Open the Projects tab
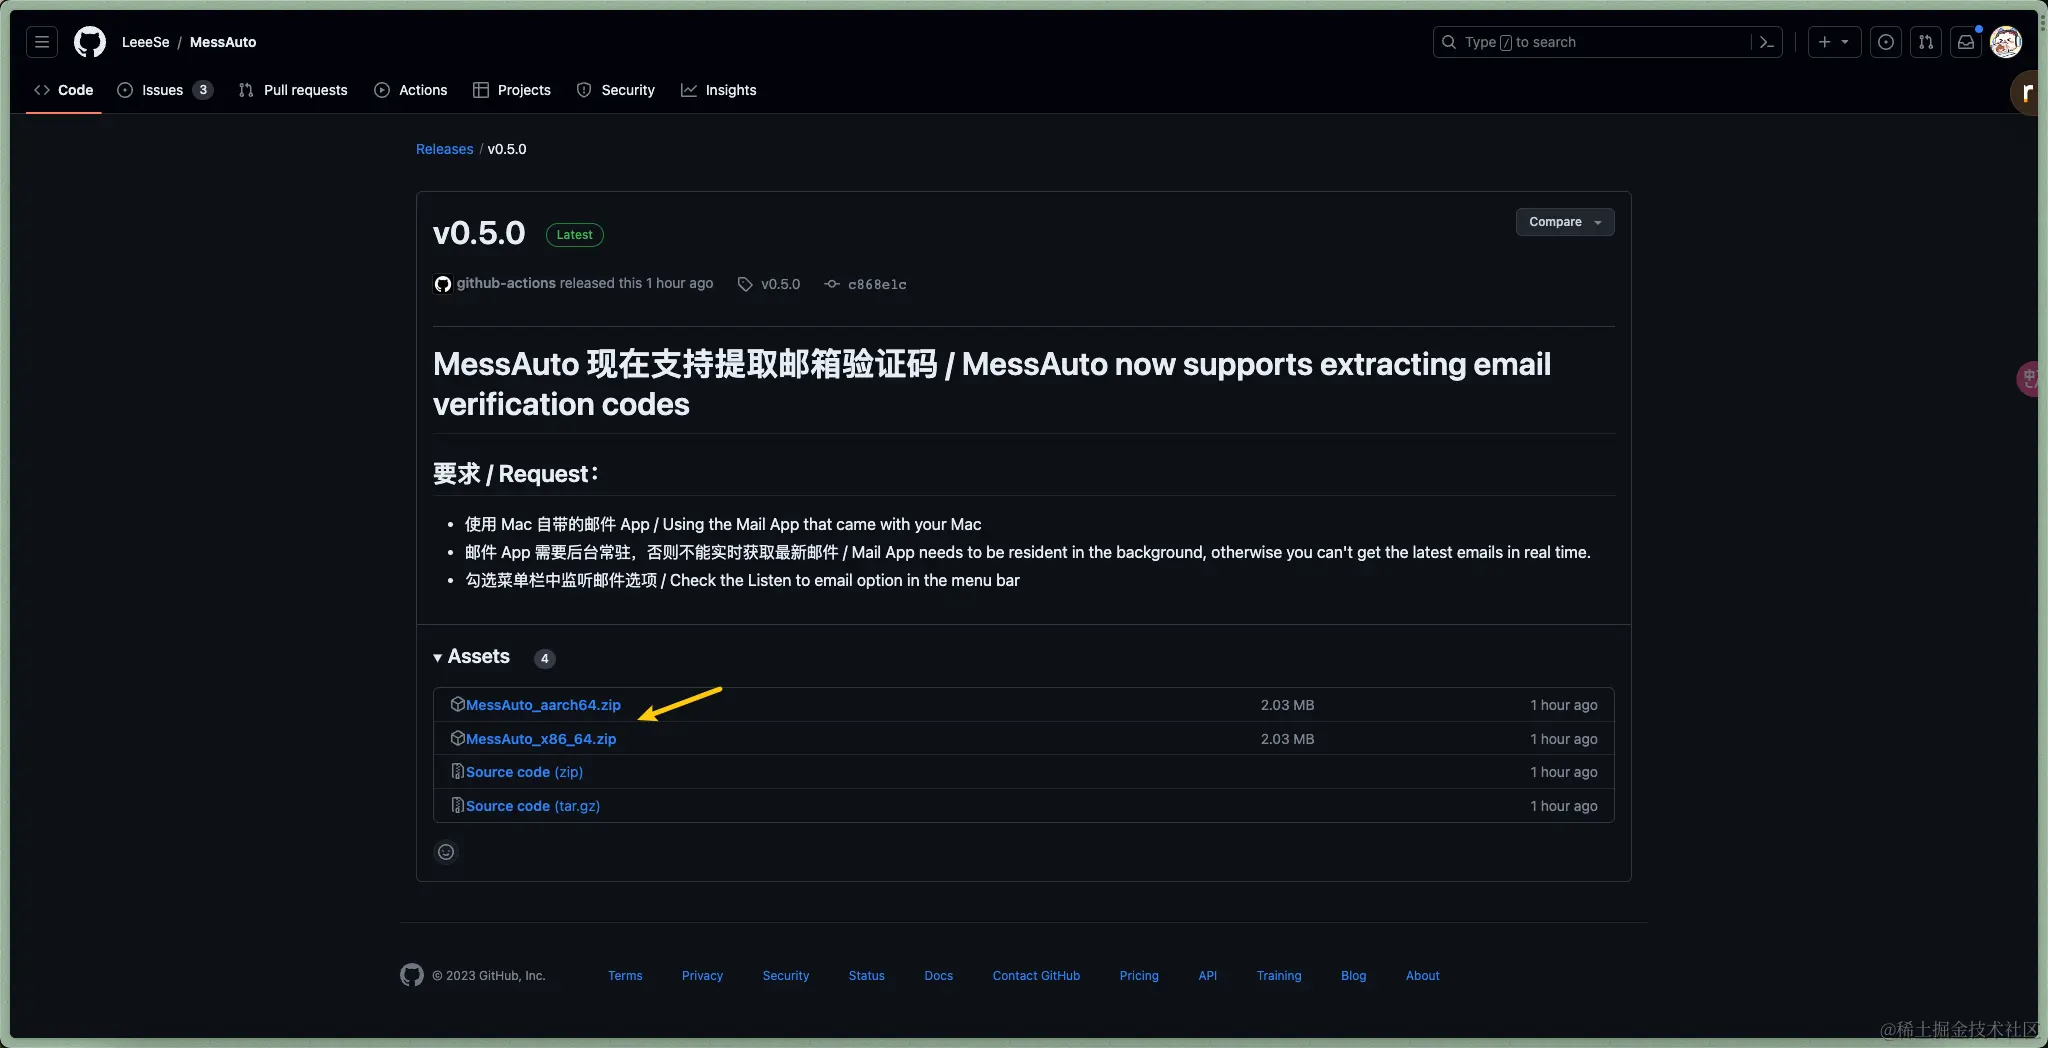 point(512,90)
